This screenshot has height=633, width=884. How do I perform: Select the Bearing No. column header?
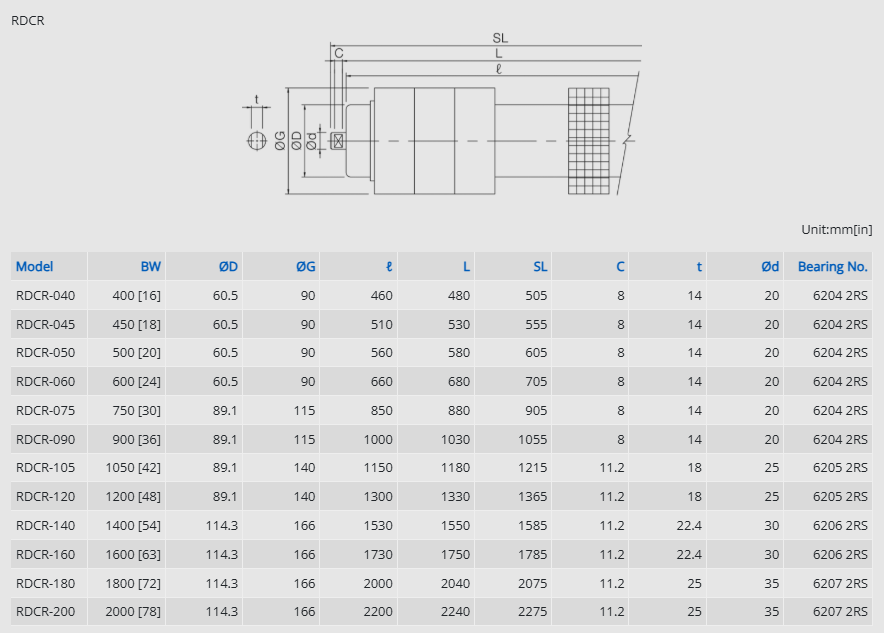pyautogui.click(x=832, y=266)
